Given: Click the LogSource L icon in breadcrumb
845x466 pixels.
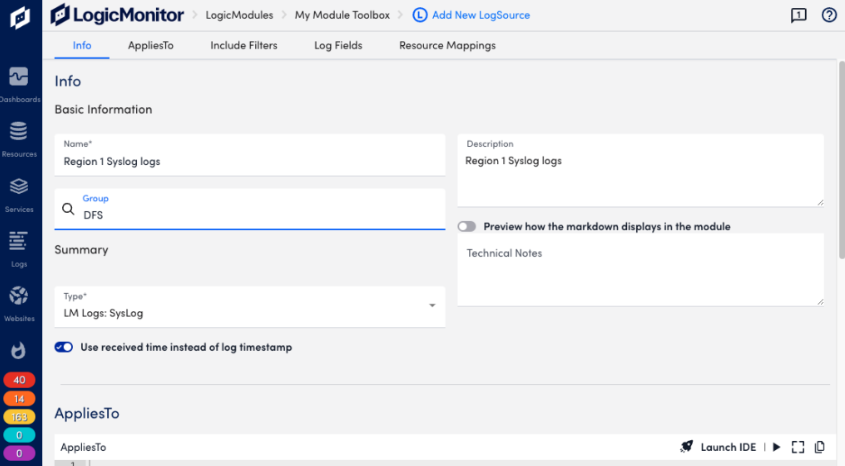Looking at the screenshot, I should [x=420, y=15].
